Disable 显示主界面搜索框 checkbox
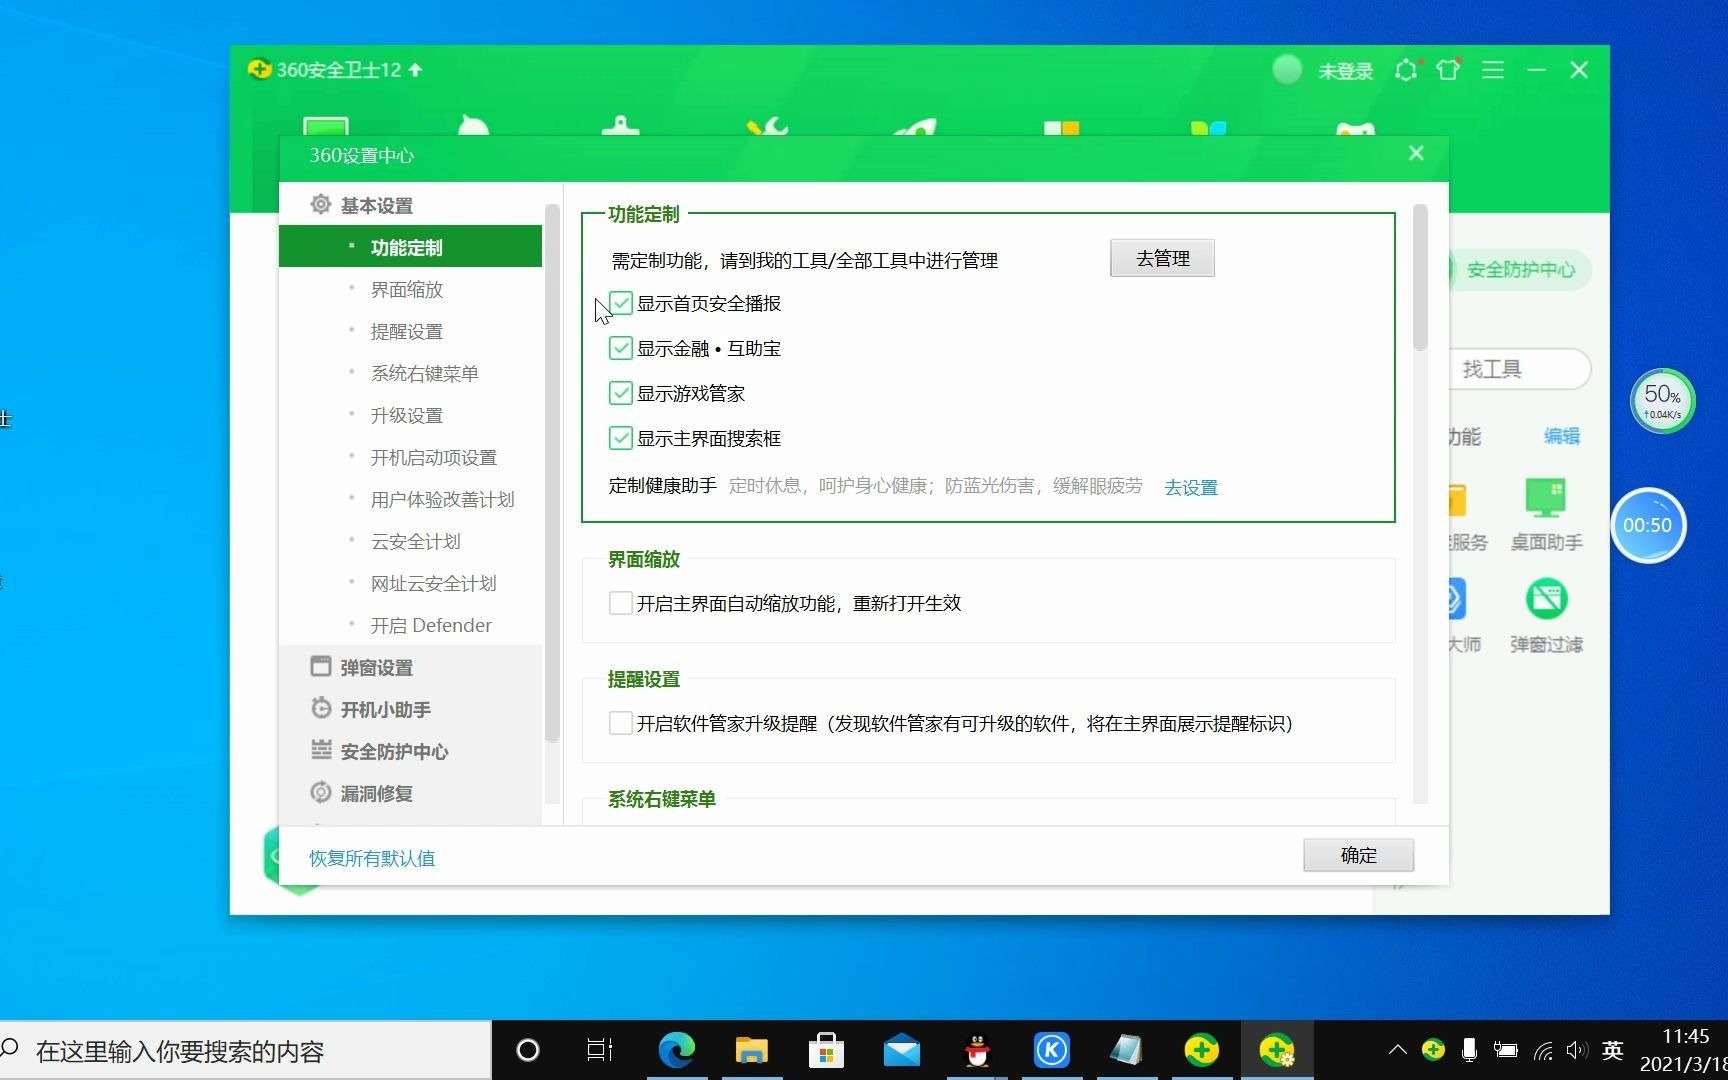 (x=620, y=438)
